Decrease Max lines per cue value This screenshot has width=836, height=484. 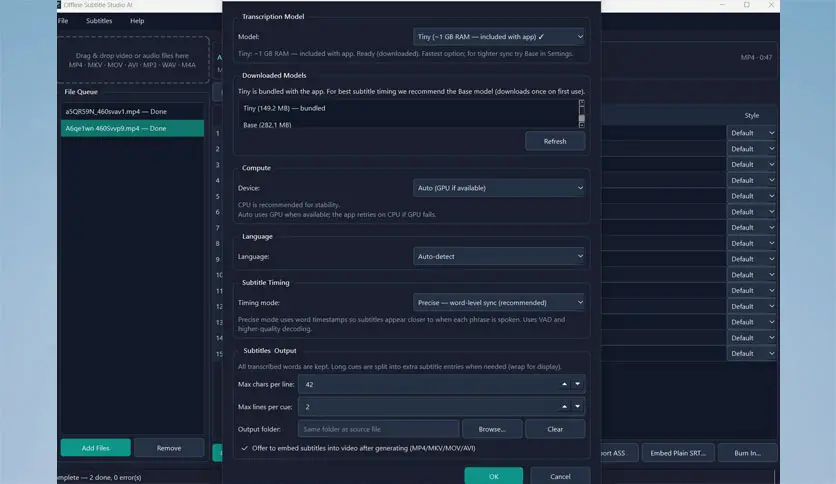(x=577, y=406)
